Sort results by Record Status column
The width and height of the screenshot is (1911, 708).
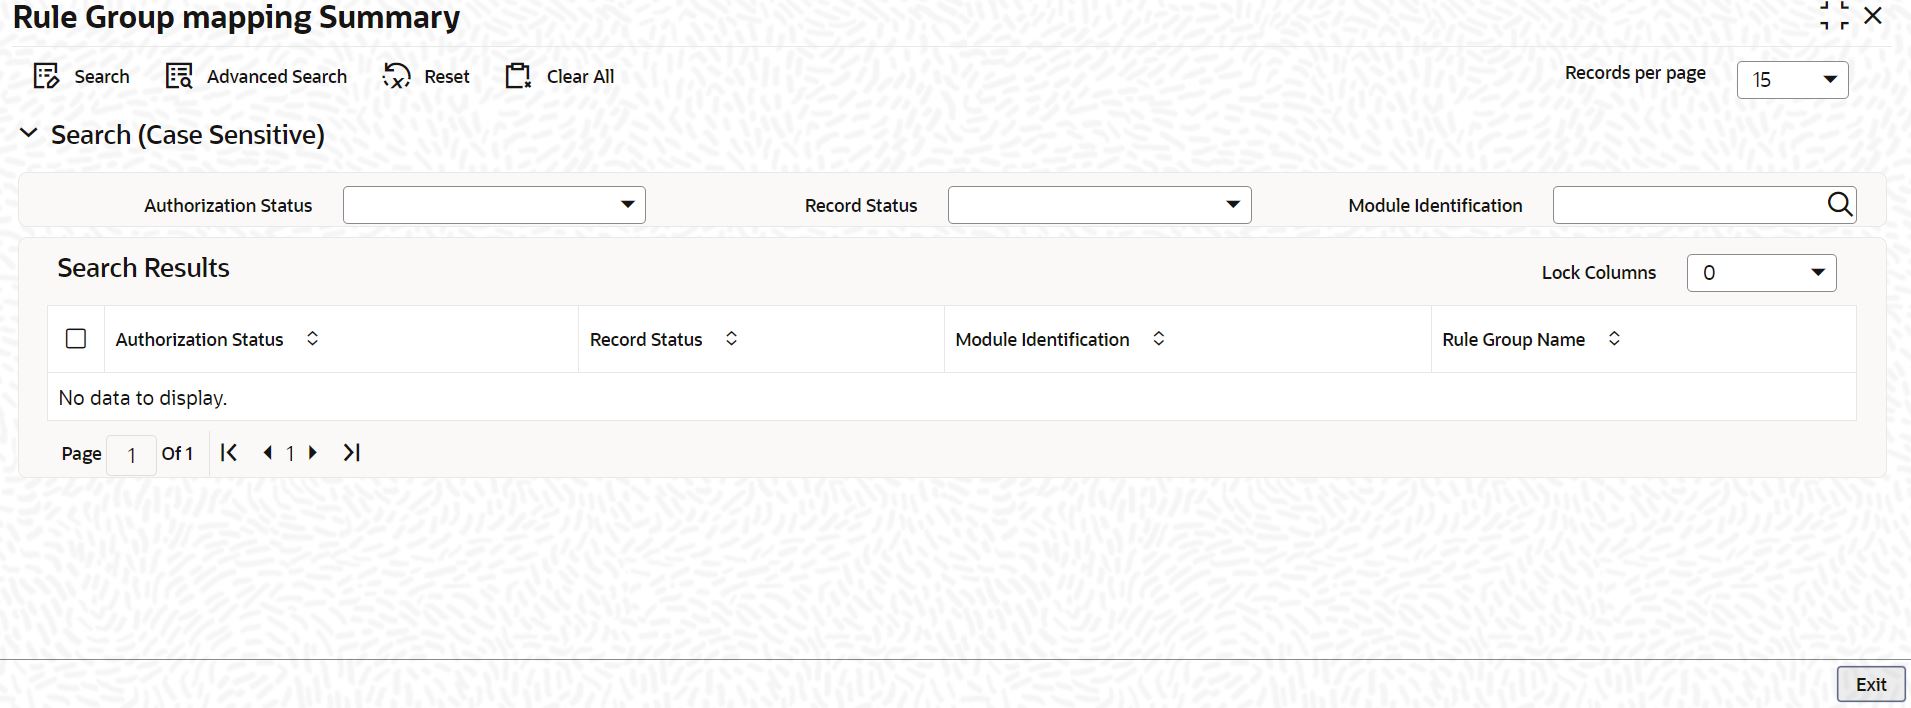pyautogui.click(x=731, y=339)
